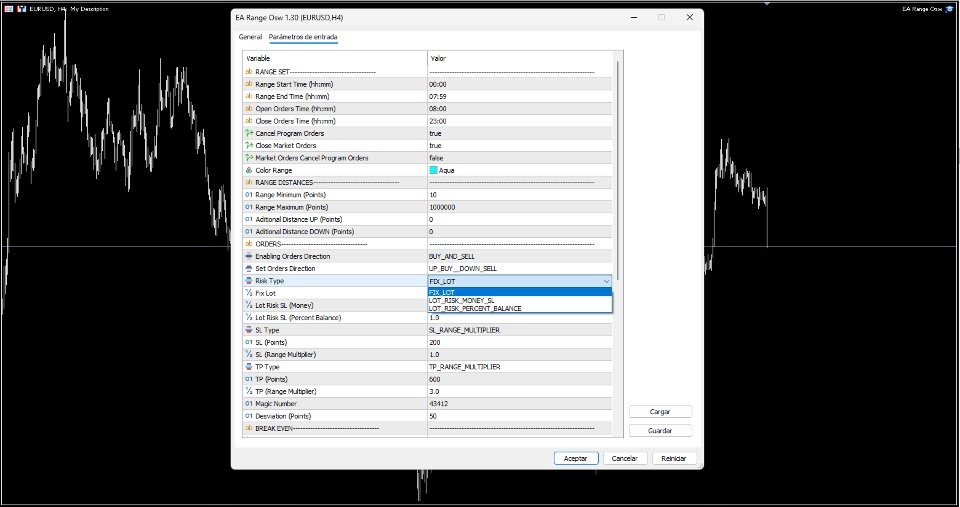The width and height of the screenshot is (960, 507).
Task: Click the TP Type enum icon
Action: tap(249, 367)
